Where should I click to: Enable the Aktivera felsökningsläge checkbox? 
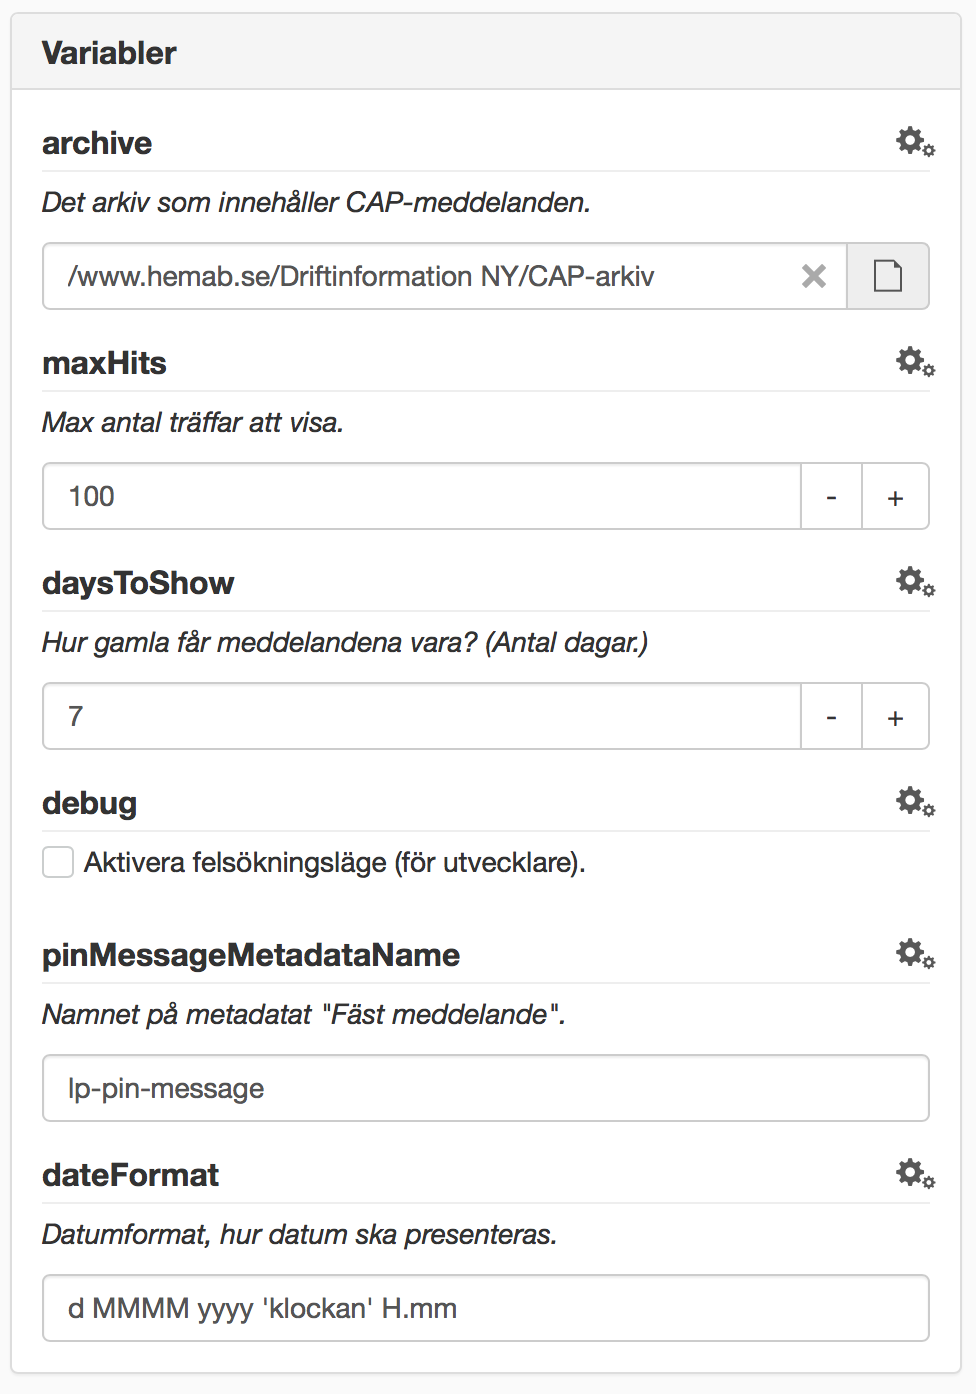58,862
